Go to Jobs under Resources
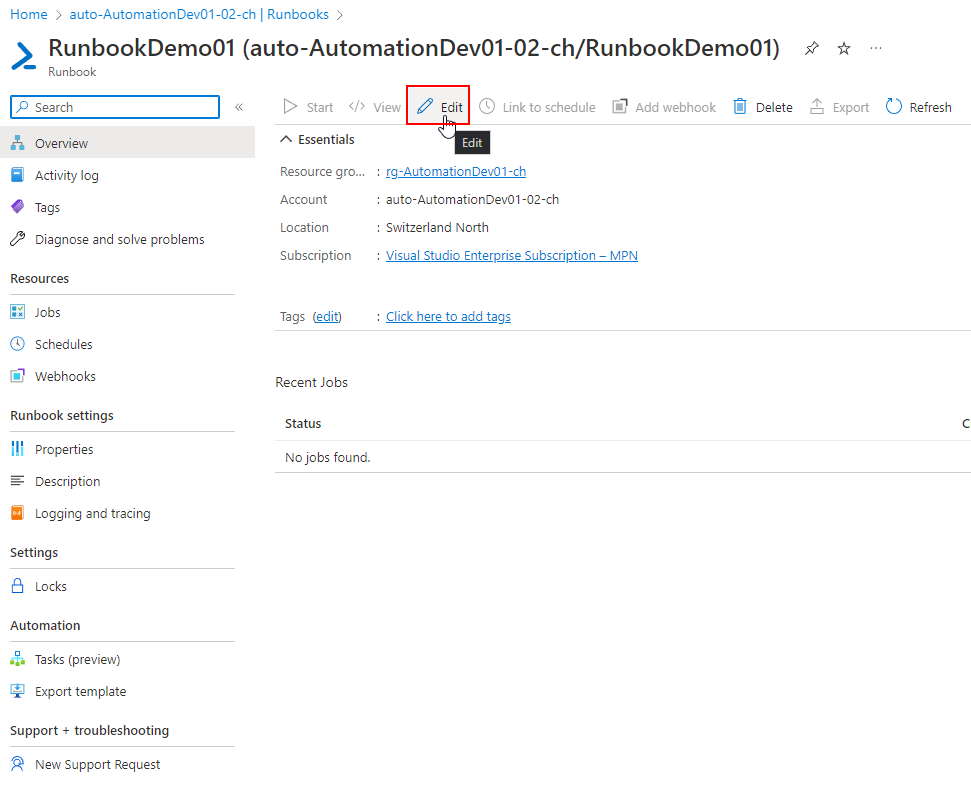This screenshot has height=797, width=971. [128, 311]
